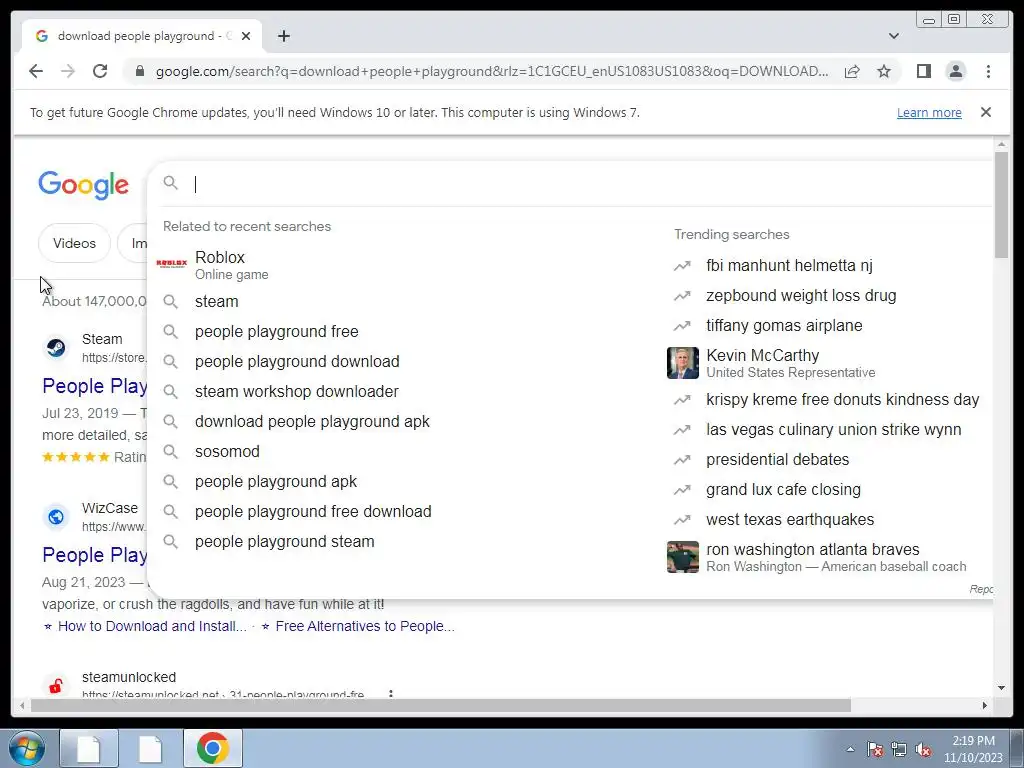Open 'How to Download and Install...' link
Image resolution: width=1024 pixels, height=768 pixels.
pos(152,626)
